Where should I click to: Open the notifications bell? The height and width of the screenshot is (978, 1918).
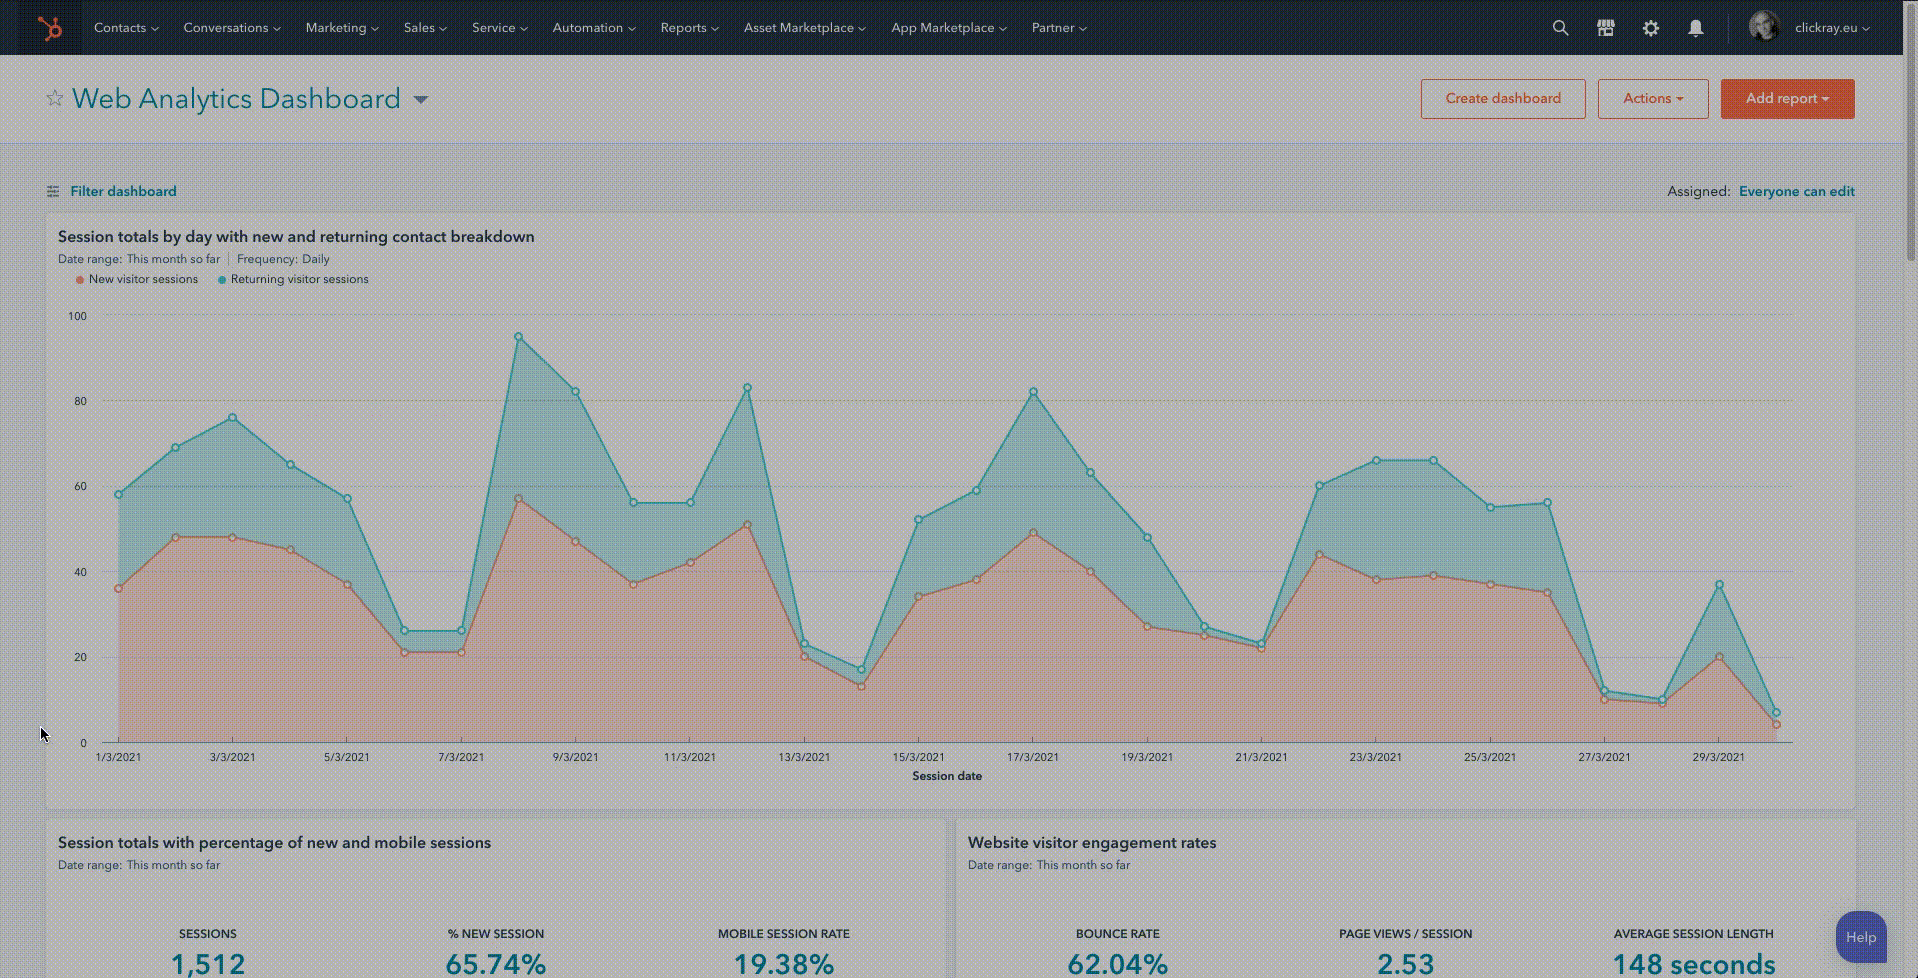[1695, 28]
